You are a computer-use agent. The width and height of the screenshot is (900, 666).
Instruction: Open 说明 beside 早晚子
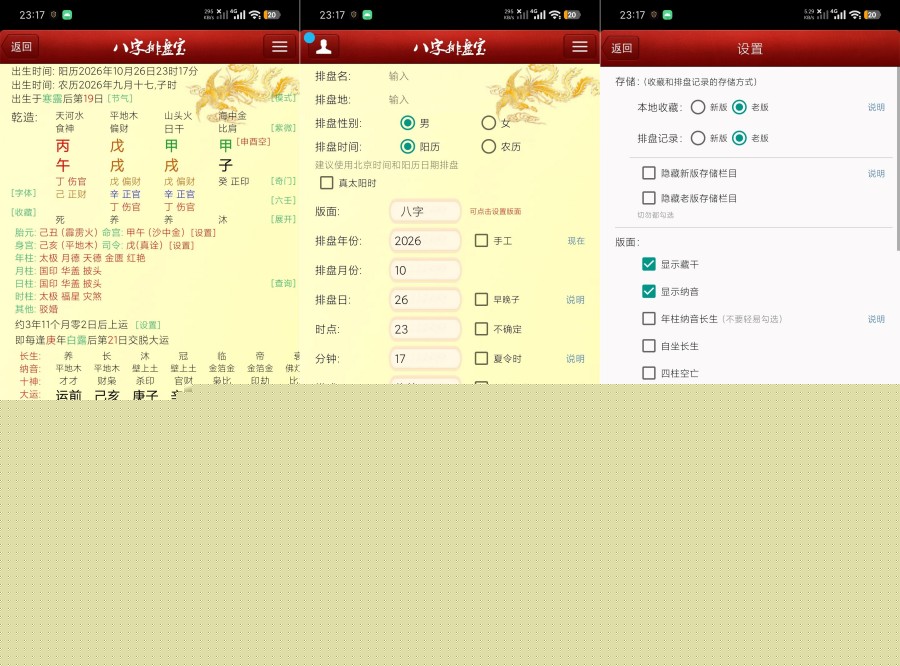pos(575,300)
